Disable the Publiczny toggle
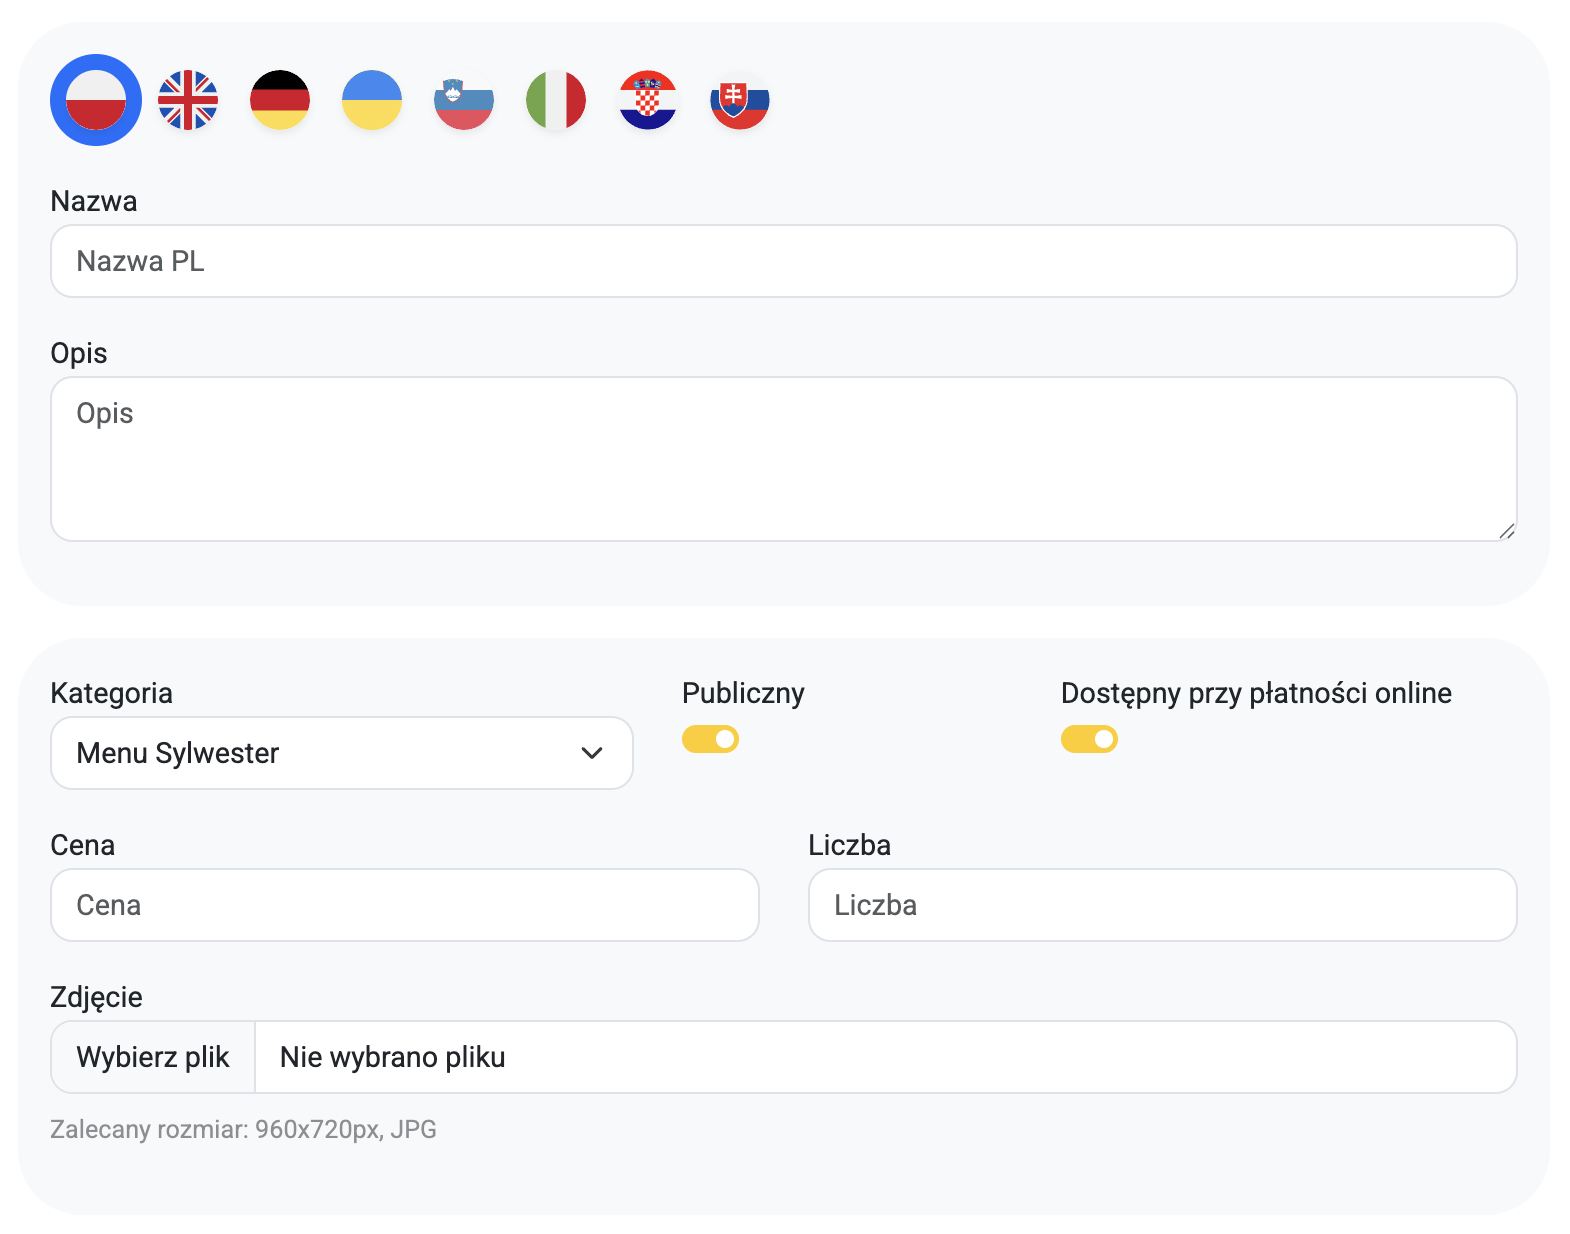 pos(710,739)
